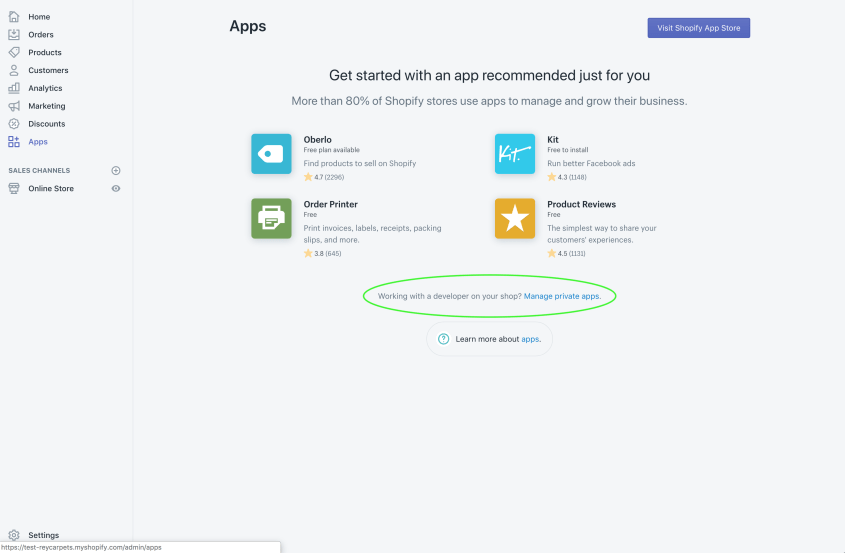The image size is (845, 553).
Task: Select the Order Printer app icon
Action: [x=271, y=218]
